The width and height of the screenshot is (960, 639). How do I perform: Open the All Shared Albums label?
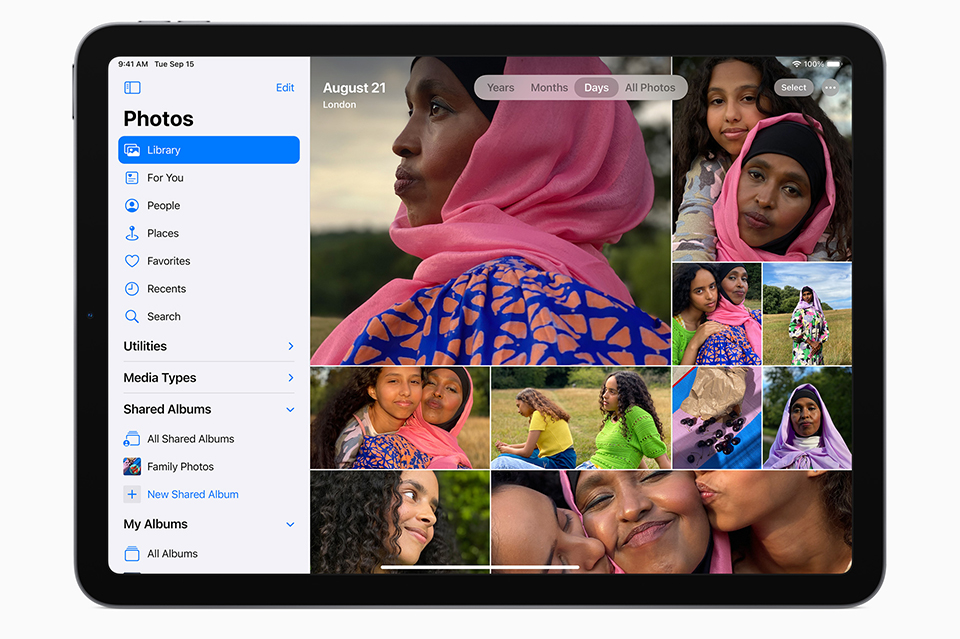coord(190,438)
